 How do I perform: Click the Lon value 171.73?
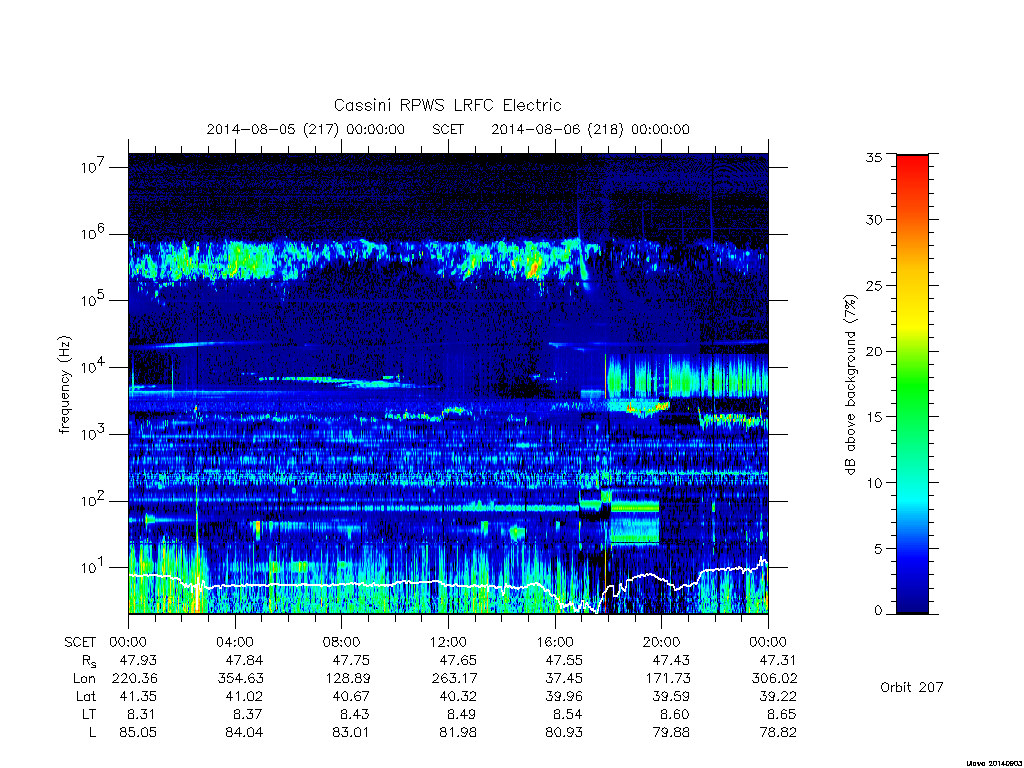[x=667, y=679]
